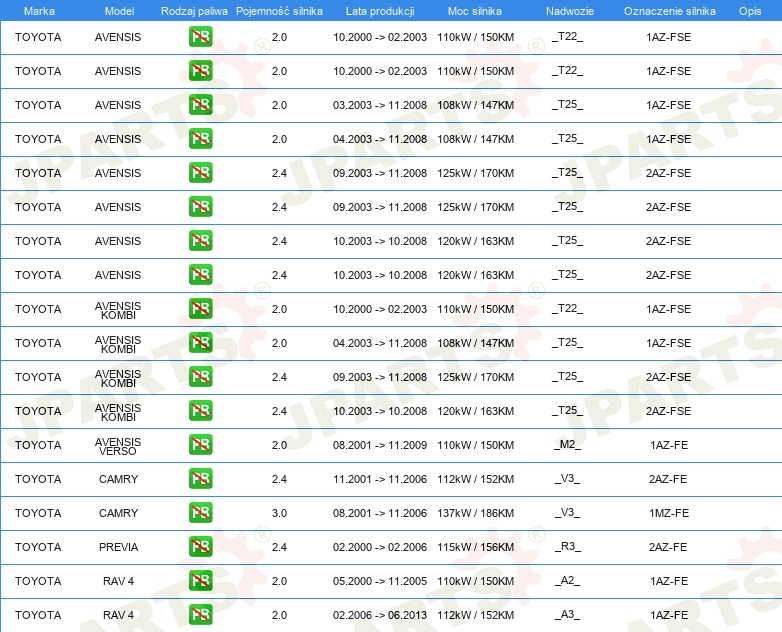Click the '115kW / 156KM' power cell
Screen dimensions: 782x632
475,547
